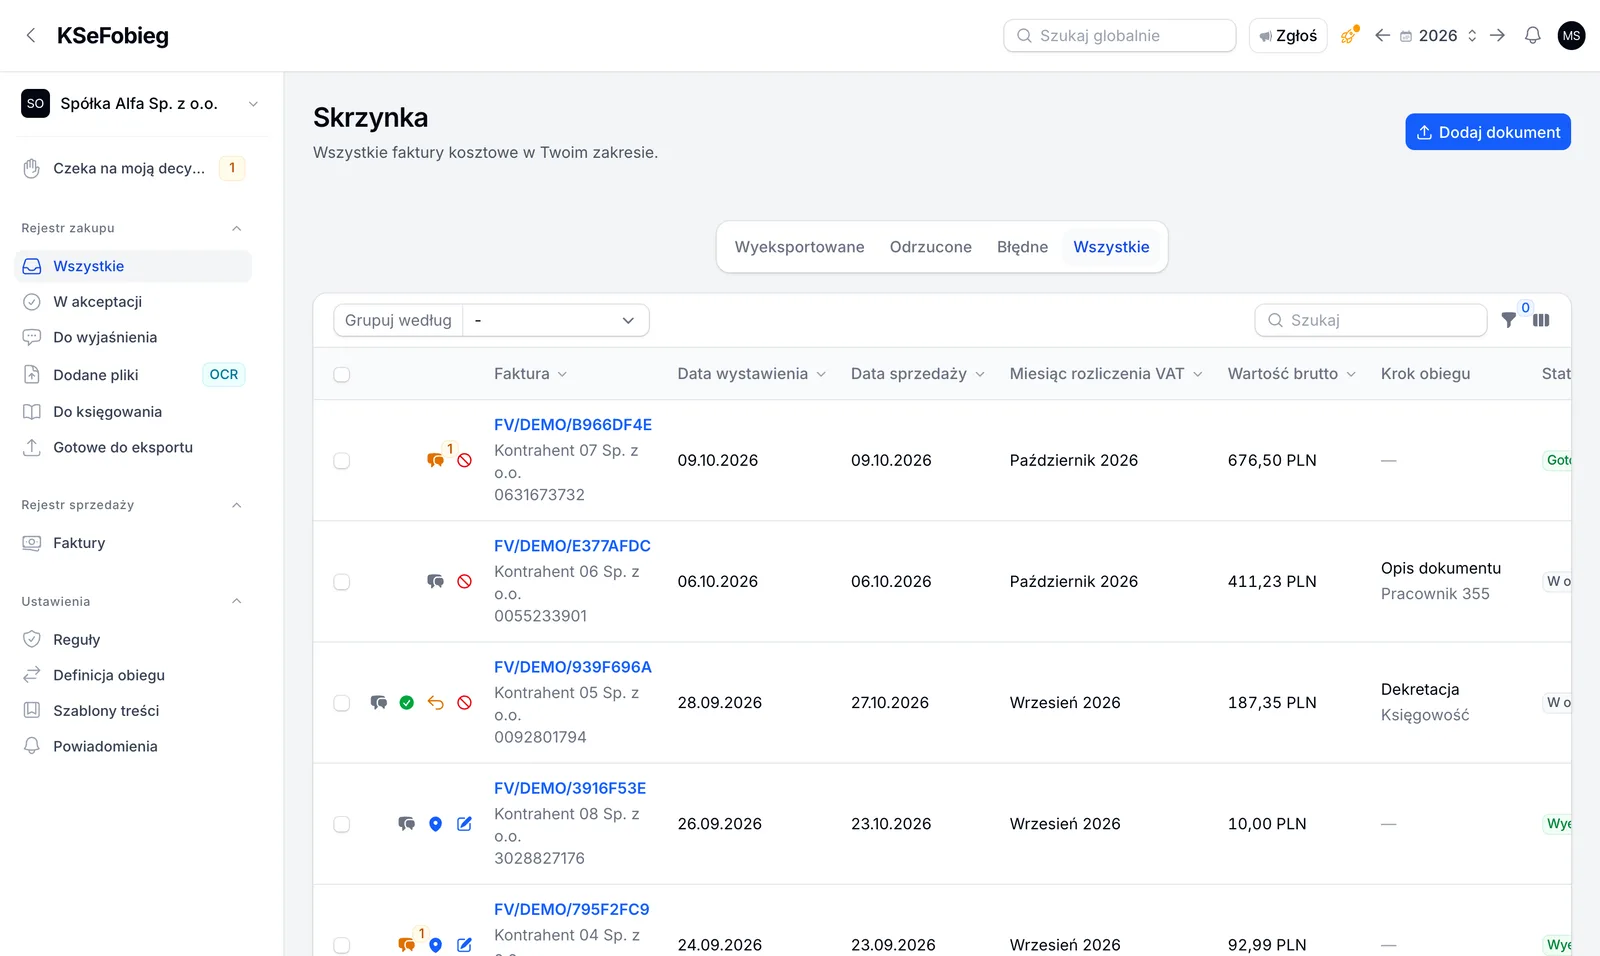Collapse the Ustawienia section
The height and width of the screenshot is (956, 1600).
237,601
